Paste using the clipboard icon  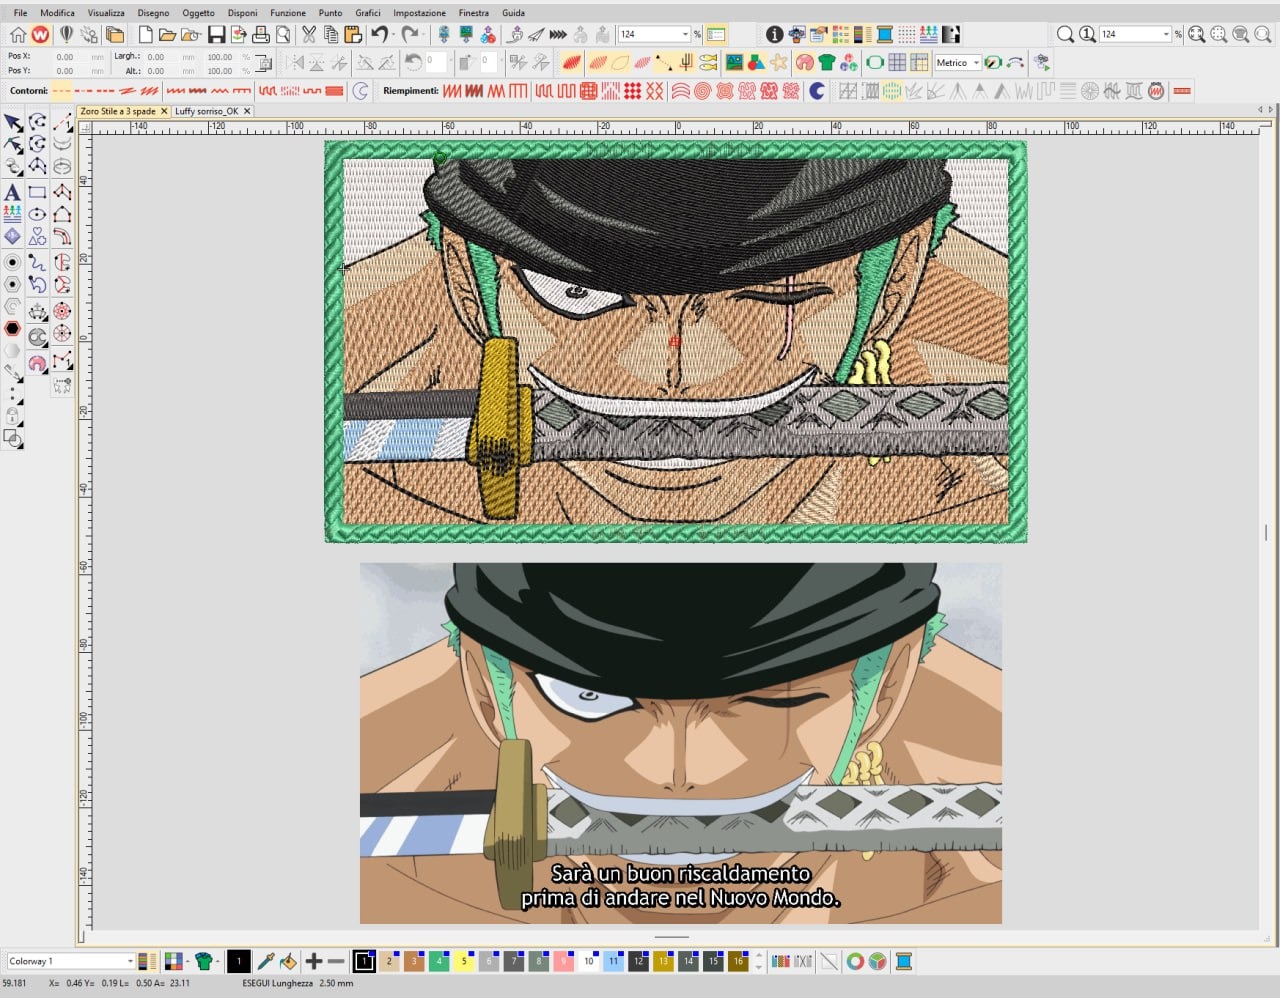tap(353, 35)
